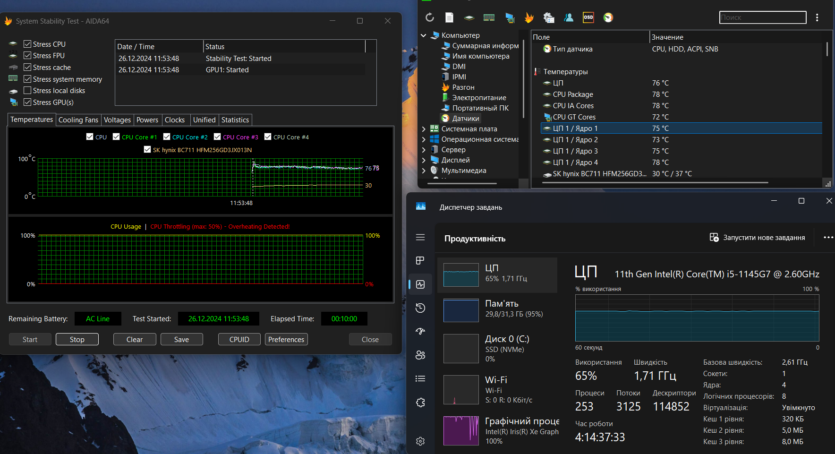Uncheck CPU Core #3 in temperature graph legend
This screenshot has width=835, height=454.
[x=217, y=137]
